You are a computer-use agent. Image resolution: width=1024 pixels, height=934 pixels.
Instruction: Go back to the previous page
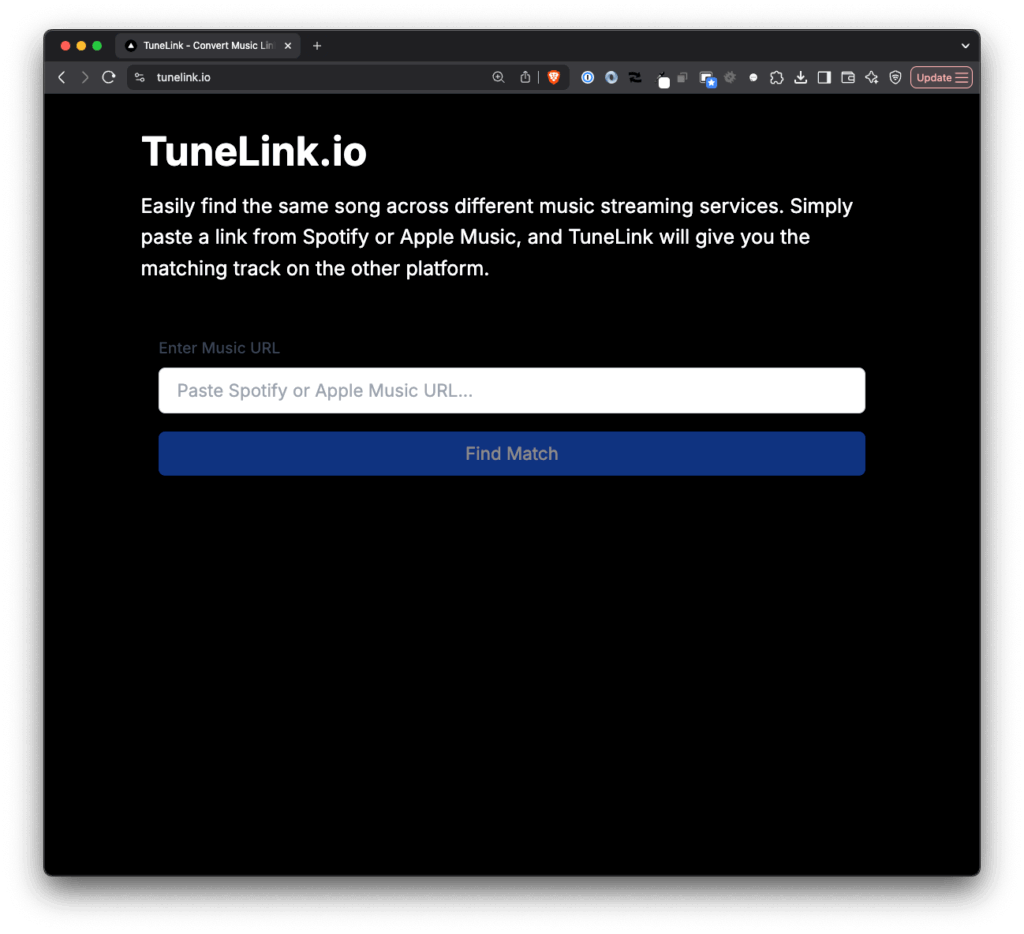click(62, 77)
